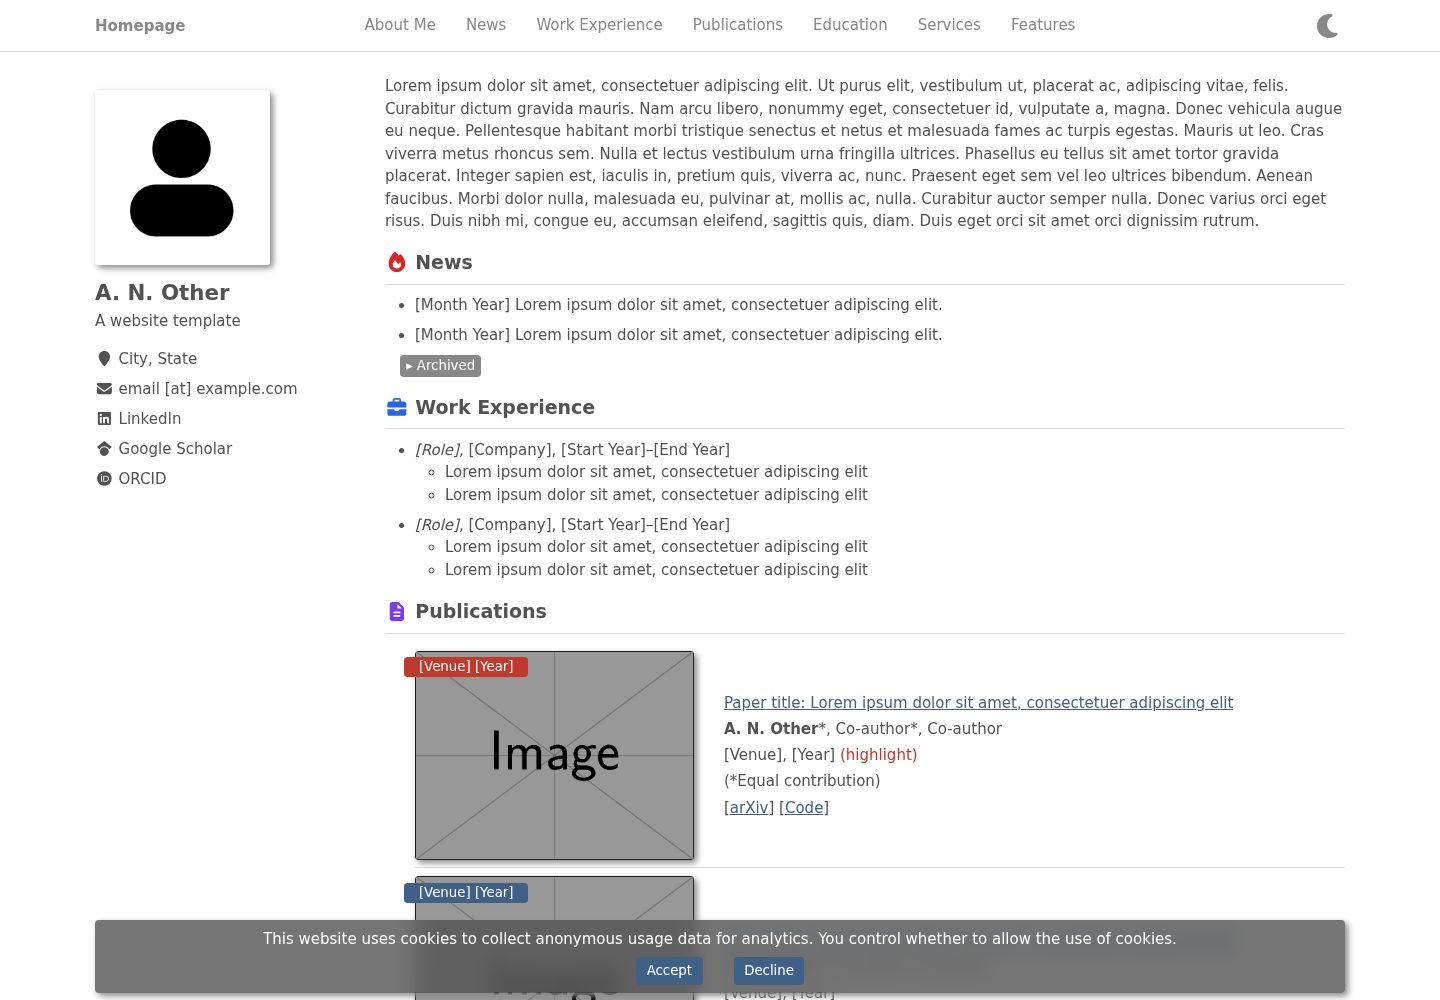Open the ORCID profile link

pyautogui.click(x=142, y=479)
